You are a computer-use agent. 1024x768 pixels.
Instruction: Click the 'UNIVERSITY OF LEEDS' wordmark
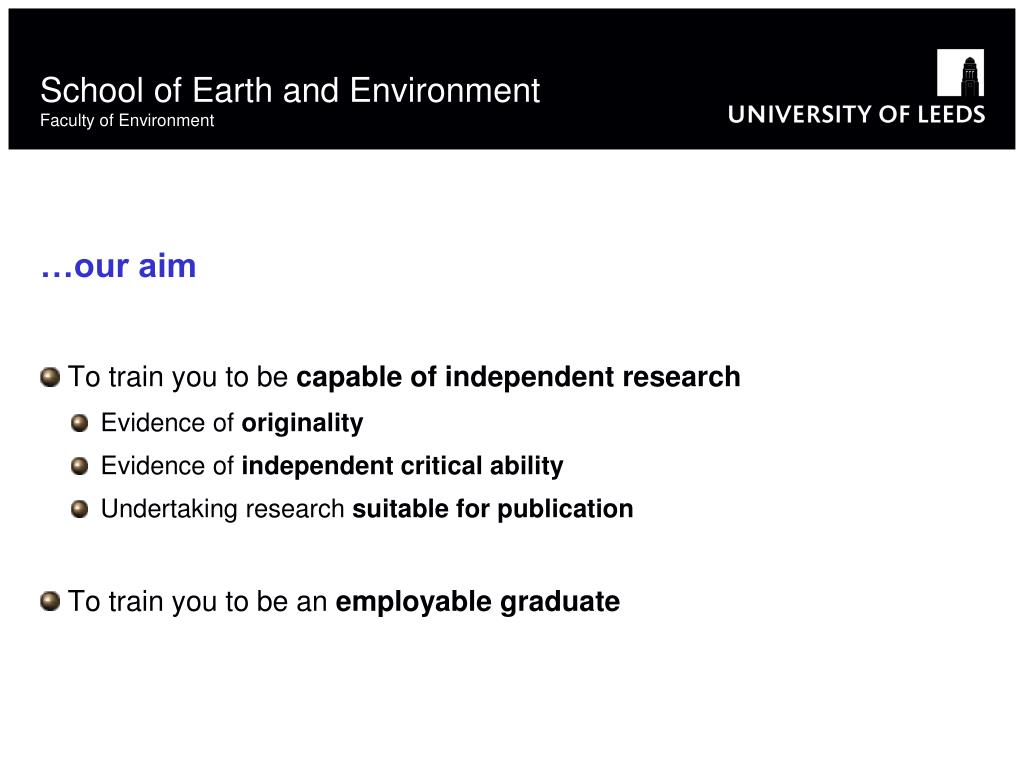click(856, 114)
